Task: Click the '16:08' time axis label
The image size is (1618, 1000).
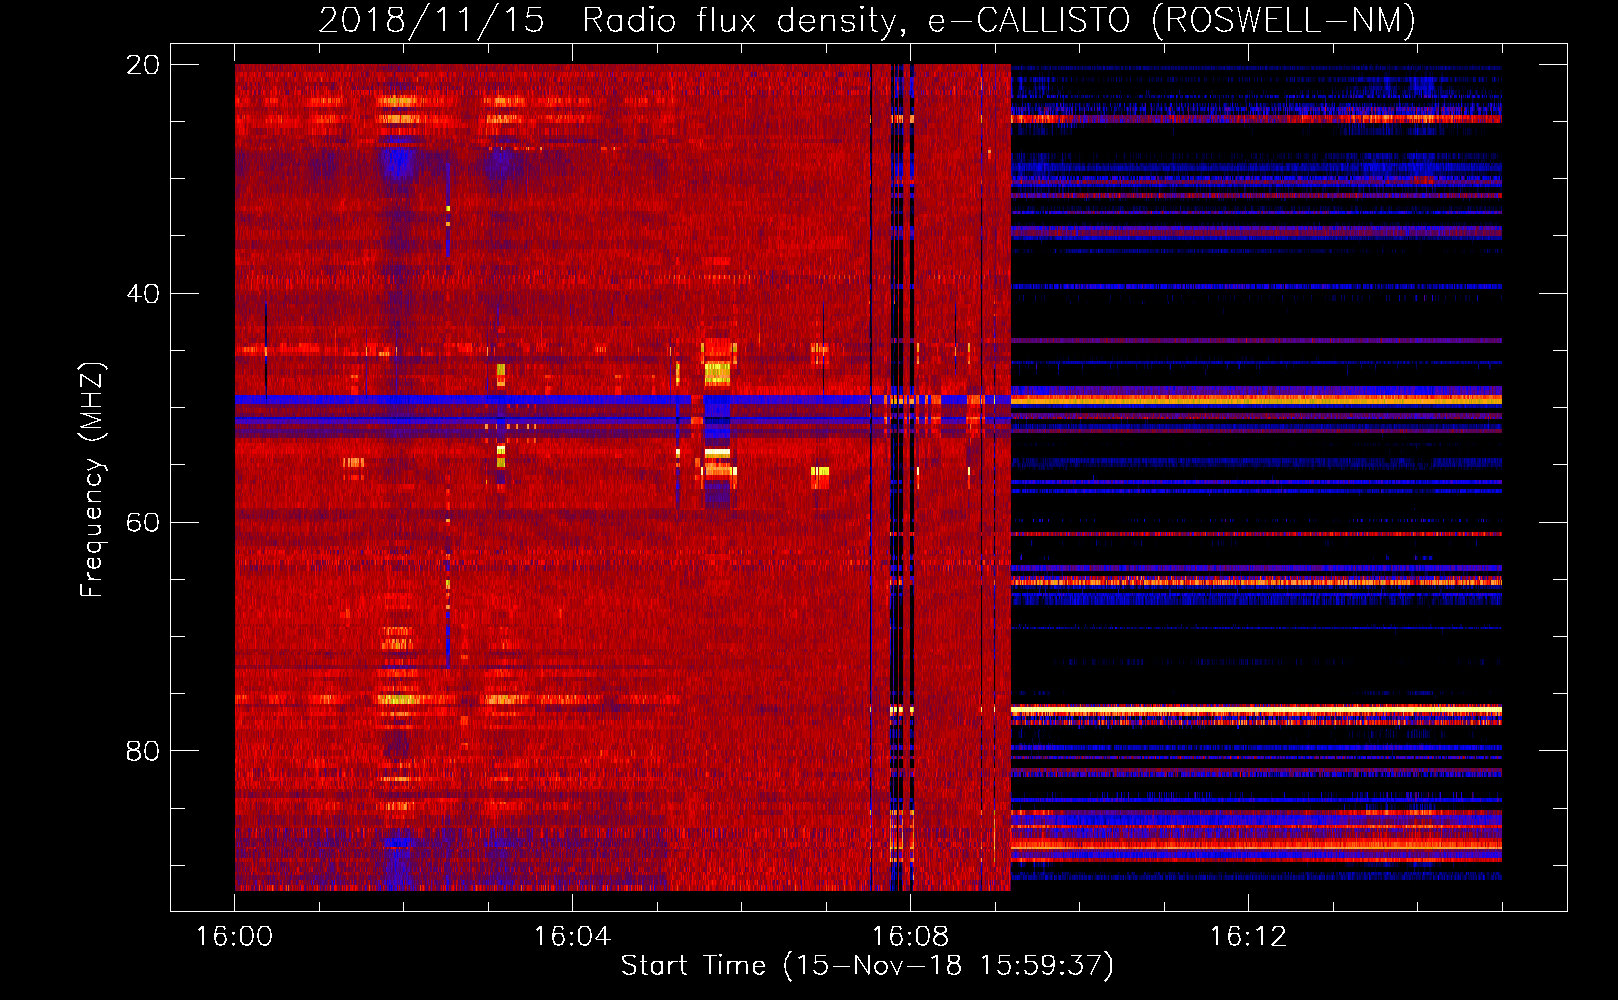Action: click(910, 937)
